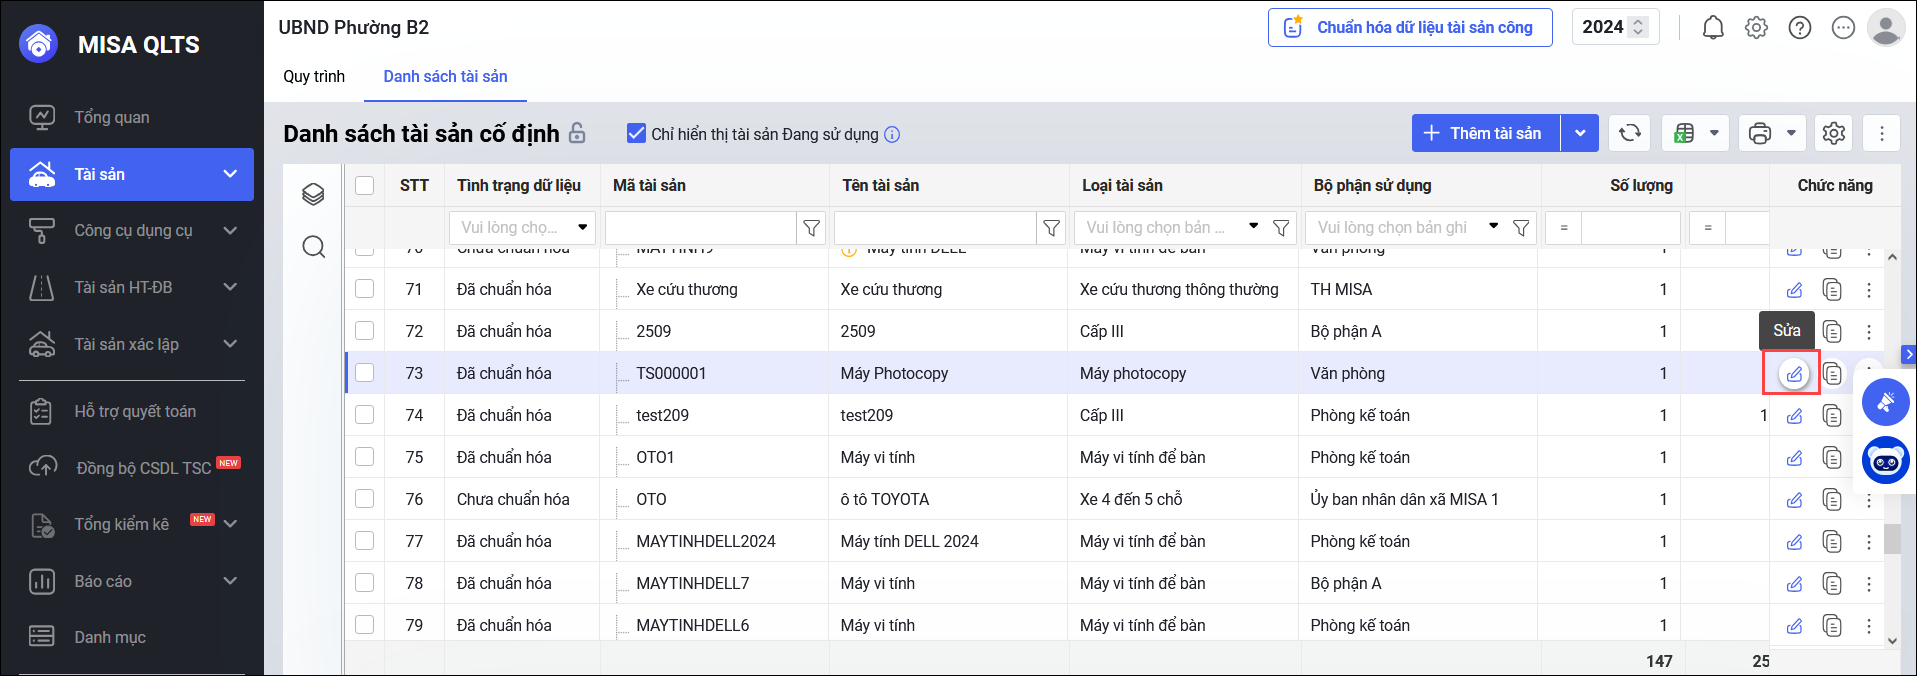Click the refresh data icon
1917x676 pixels.
click(1629, 133)
